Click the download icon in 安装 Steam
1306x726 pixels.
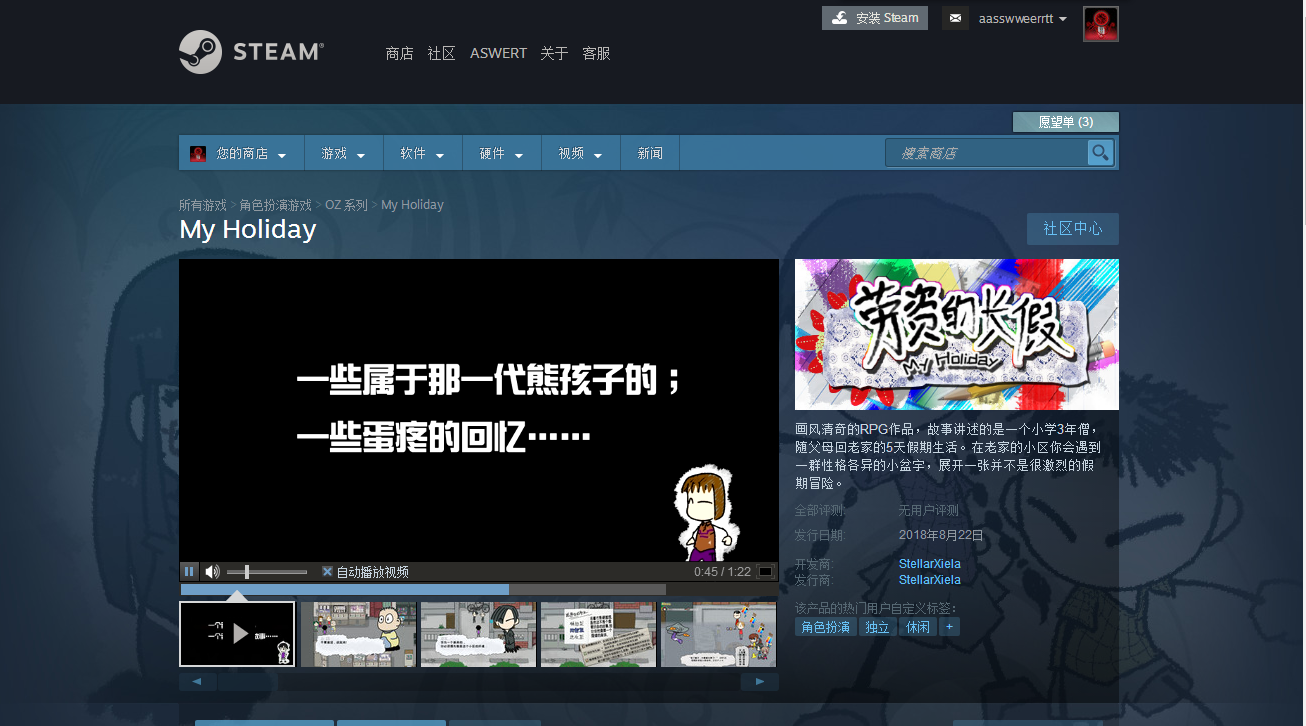840,18
